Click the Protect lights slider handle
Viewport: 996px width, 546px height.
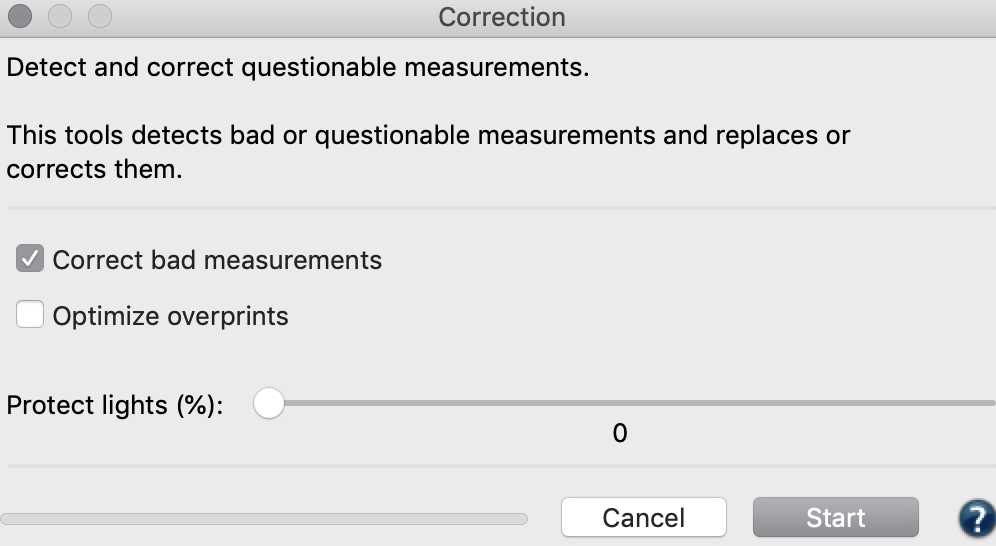pyautogui.click(x=268, y=404)
